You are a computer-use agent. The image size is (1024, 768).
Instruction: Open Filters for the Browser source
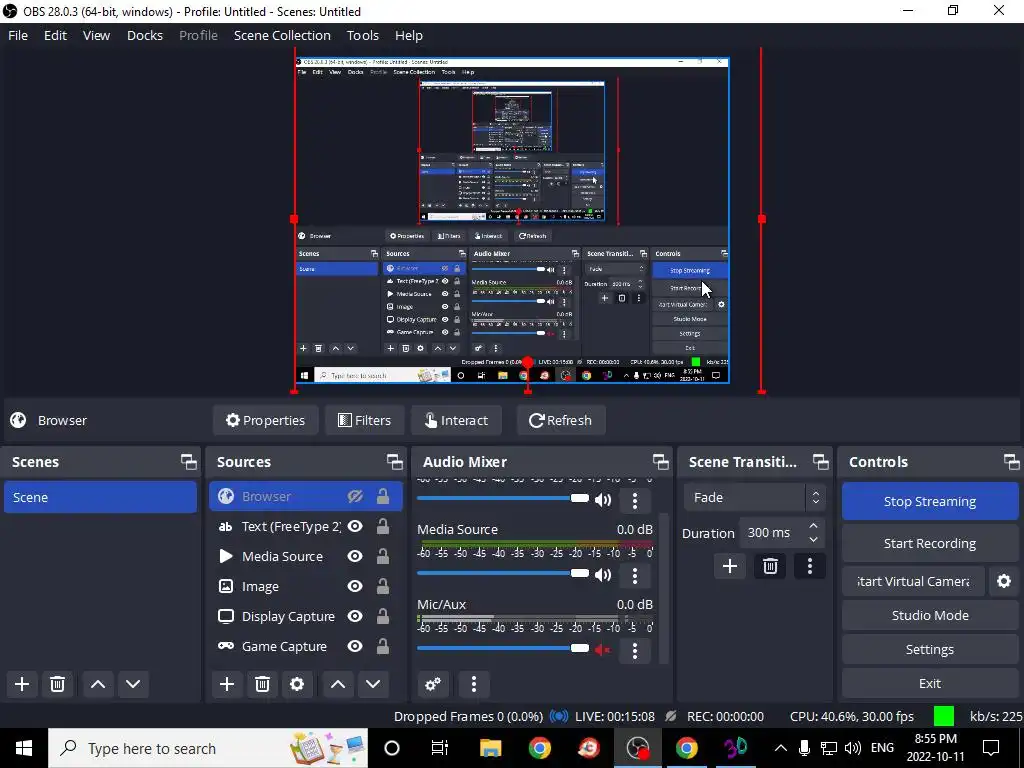pos(364,420)
